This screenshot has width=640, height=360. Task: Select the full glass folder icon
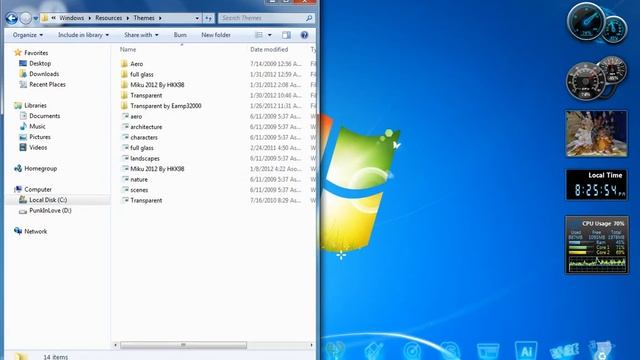pos(124,74)
